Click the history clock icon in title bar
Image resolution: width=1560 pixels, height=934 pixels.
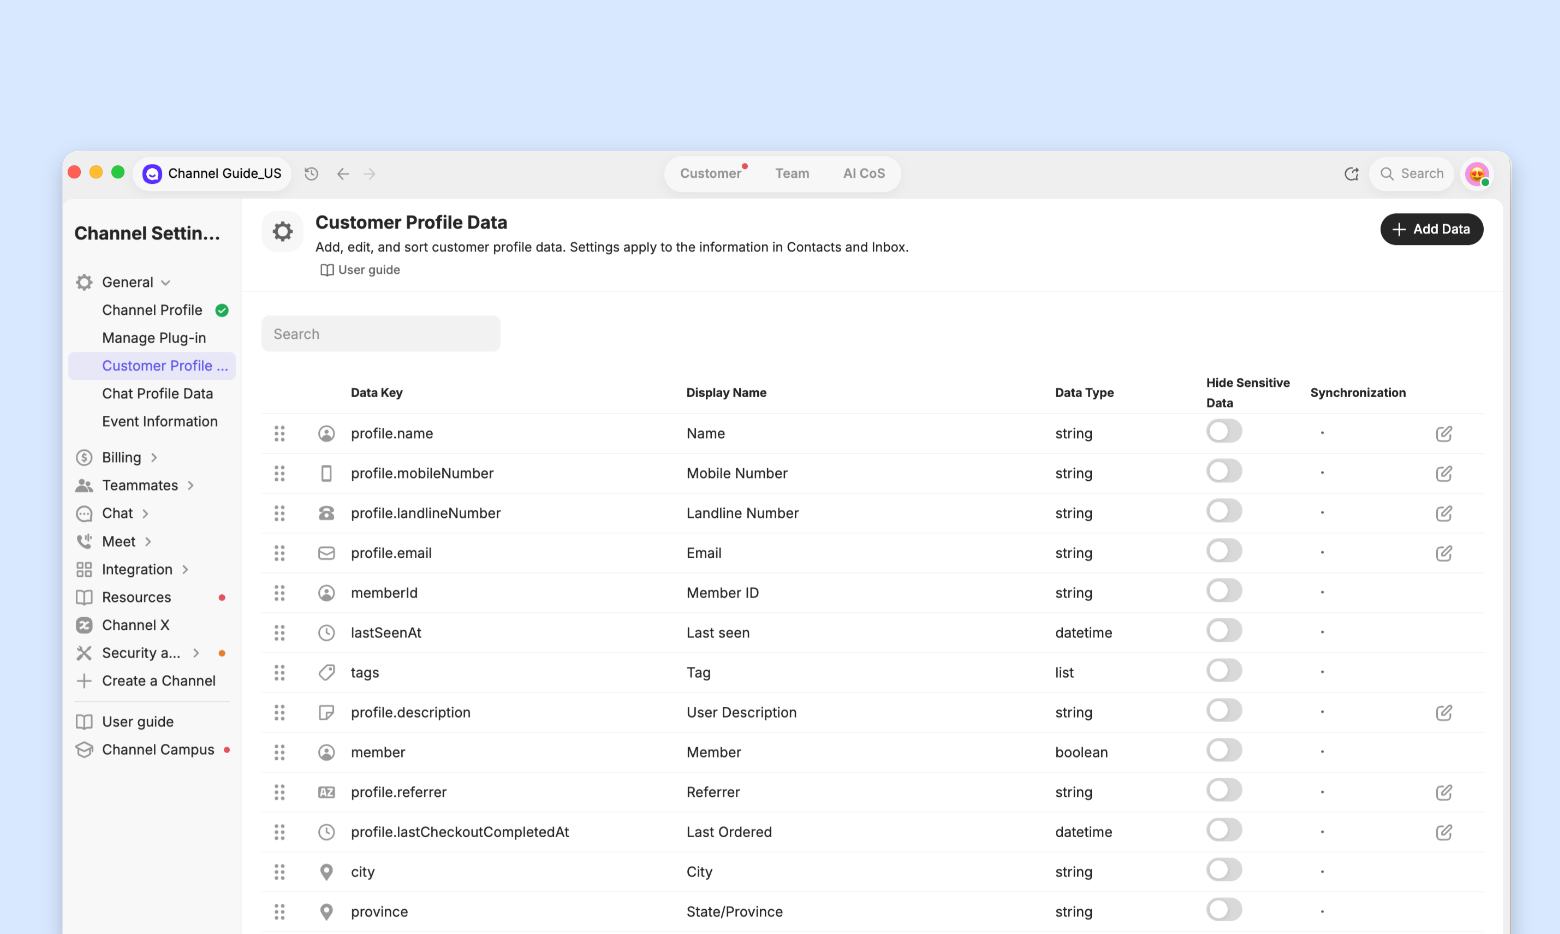click(312, 174)
